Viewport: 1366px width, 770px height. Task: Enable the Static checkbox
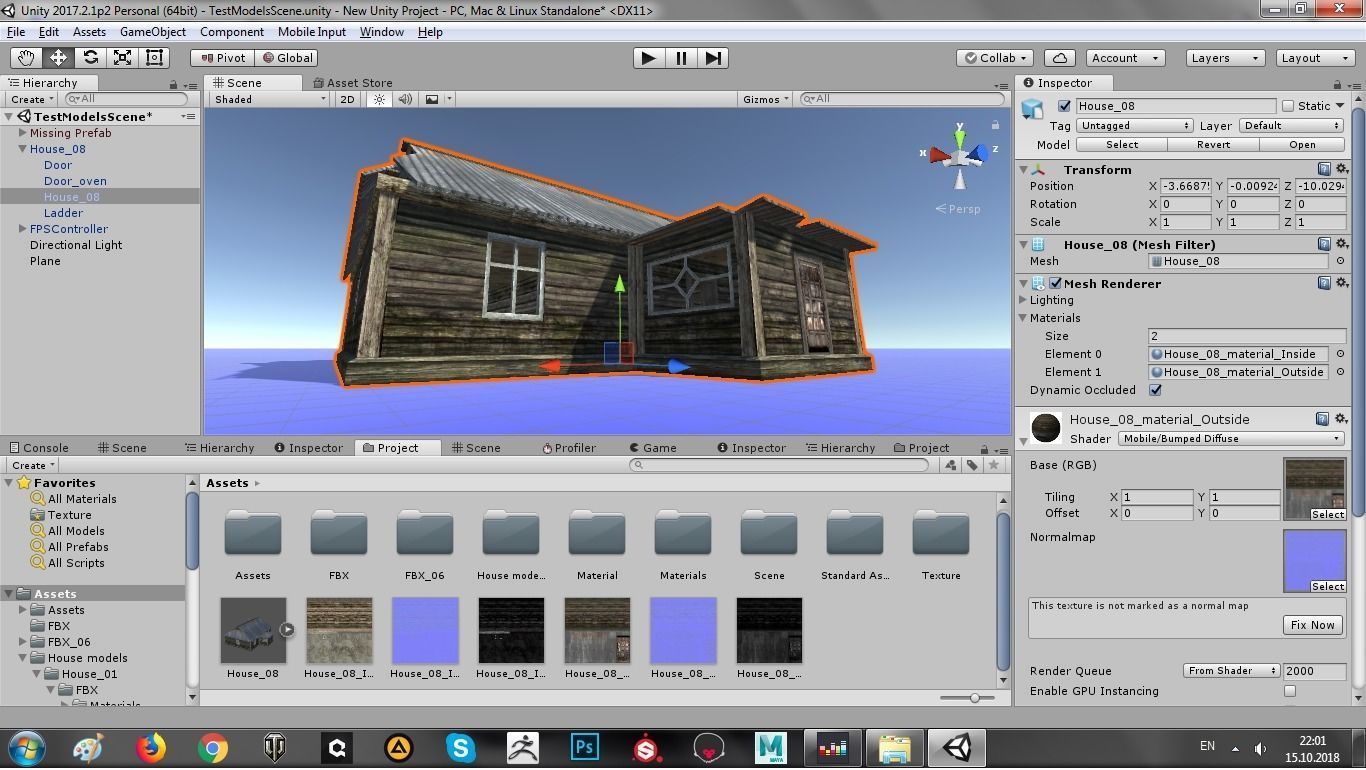(x=1288, y=106)
